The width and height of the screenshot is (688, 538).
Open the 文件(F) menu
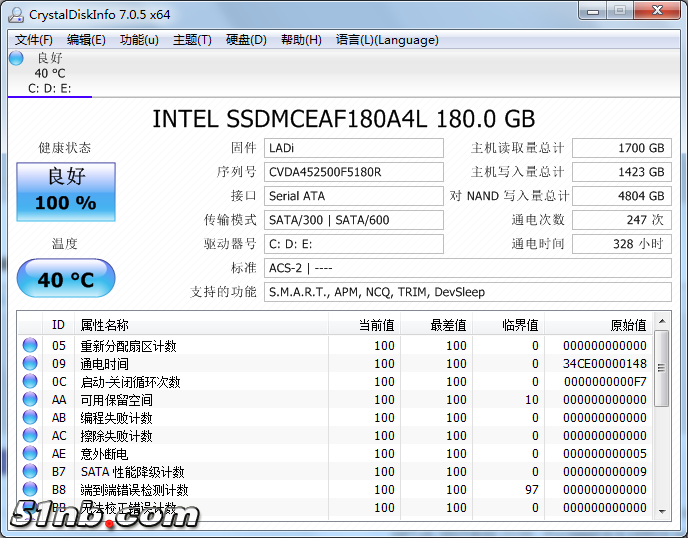pos(34,40)
